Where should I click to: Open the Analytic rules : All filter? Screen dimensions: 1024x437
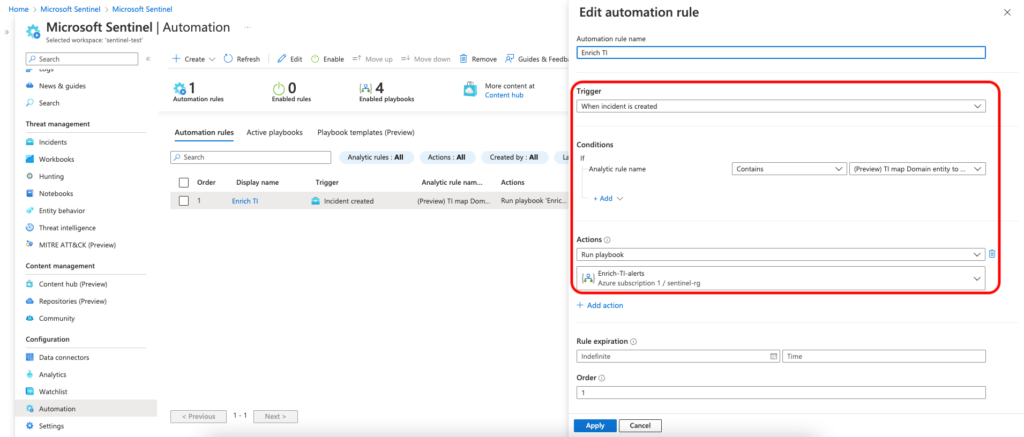tap(376, 157)
